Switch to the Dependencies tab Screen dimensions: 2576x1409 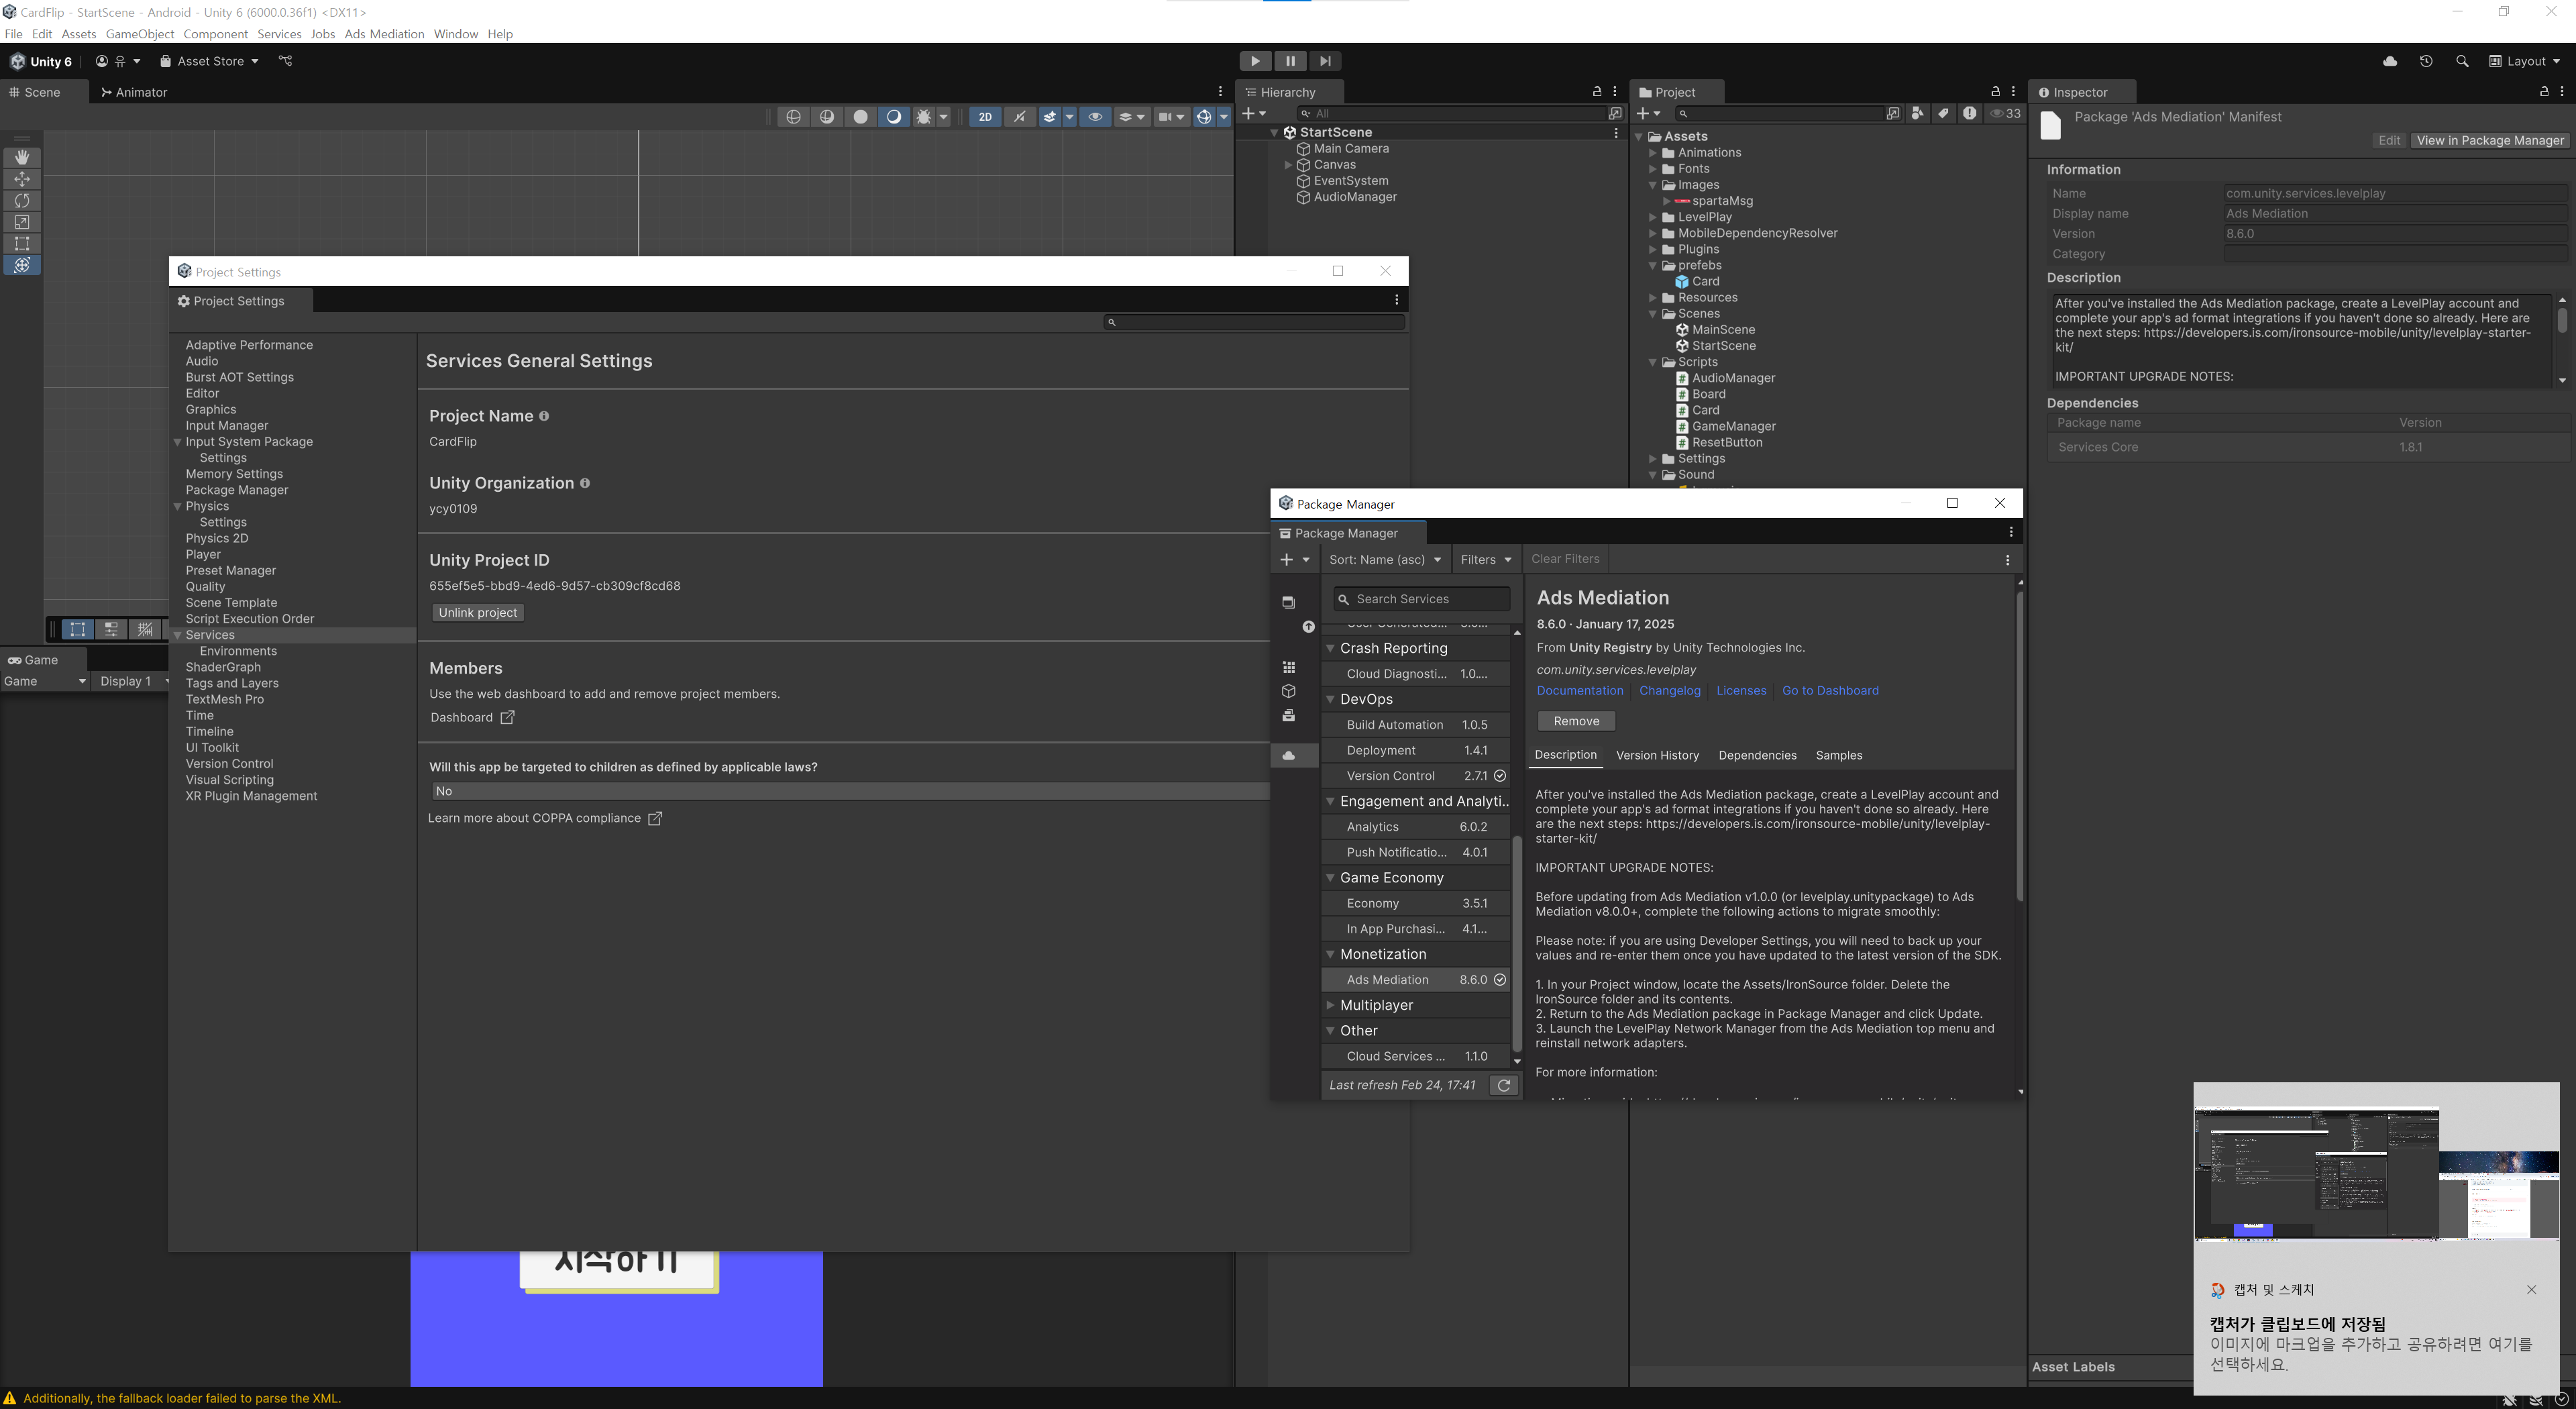click(1757, 755)
